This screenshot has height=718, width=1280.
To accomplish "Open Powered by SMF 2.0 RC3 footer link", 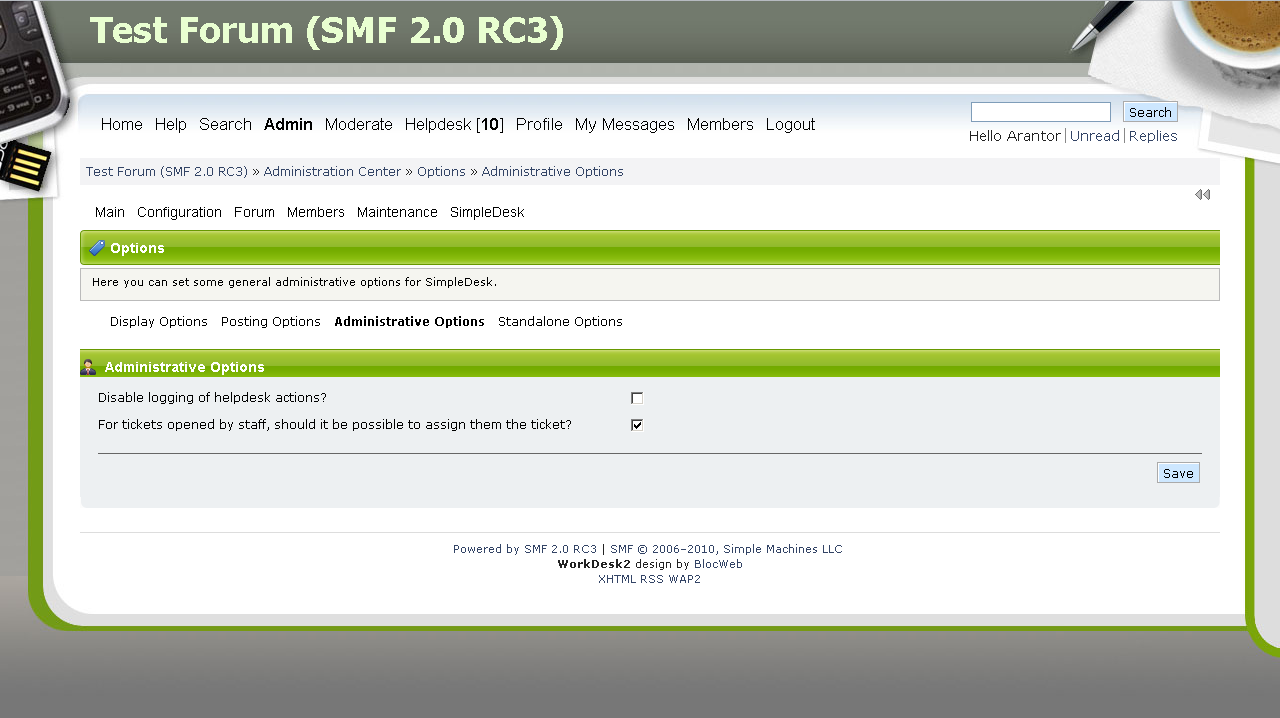I will tap(525, 549).
